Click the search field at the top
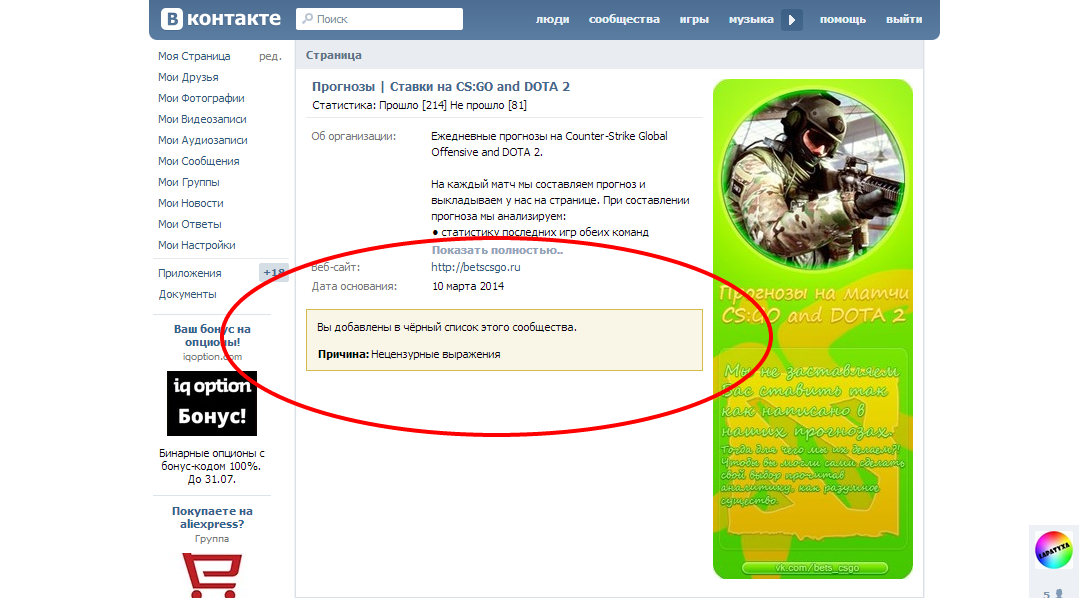This screenshot has width=1089, height=598. 379,19
